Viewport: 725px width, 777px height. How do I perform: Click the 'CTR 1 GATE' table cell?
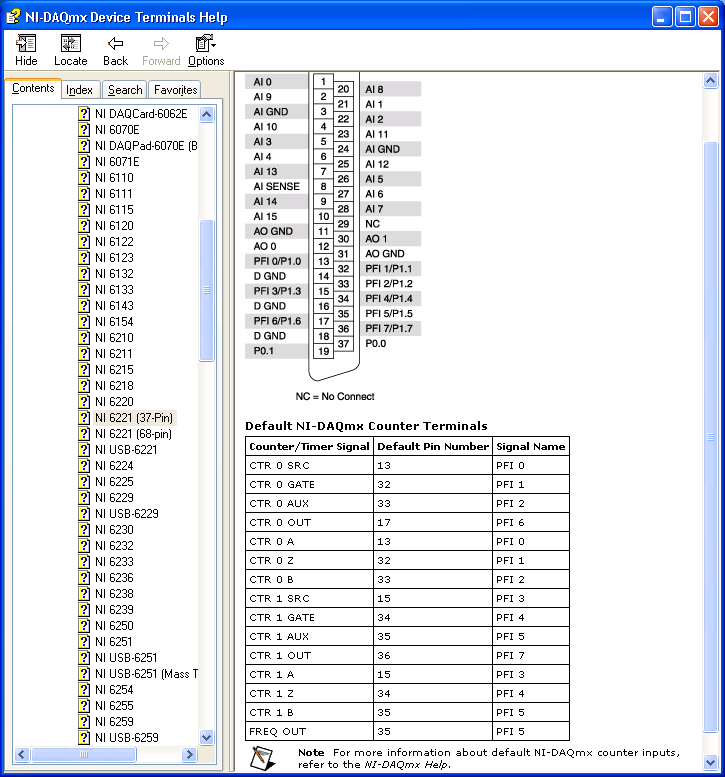309,617
